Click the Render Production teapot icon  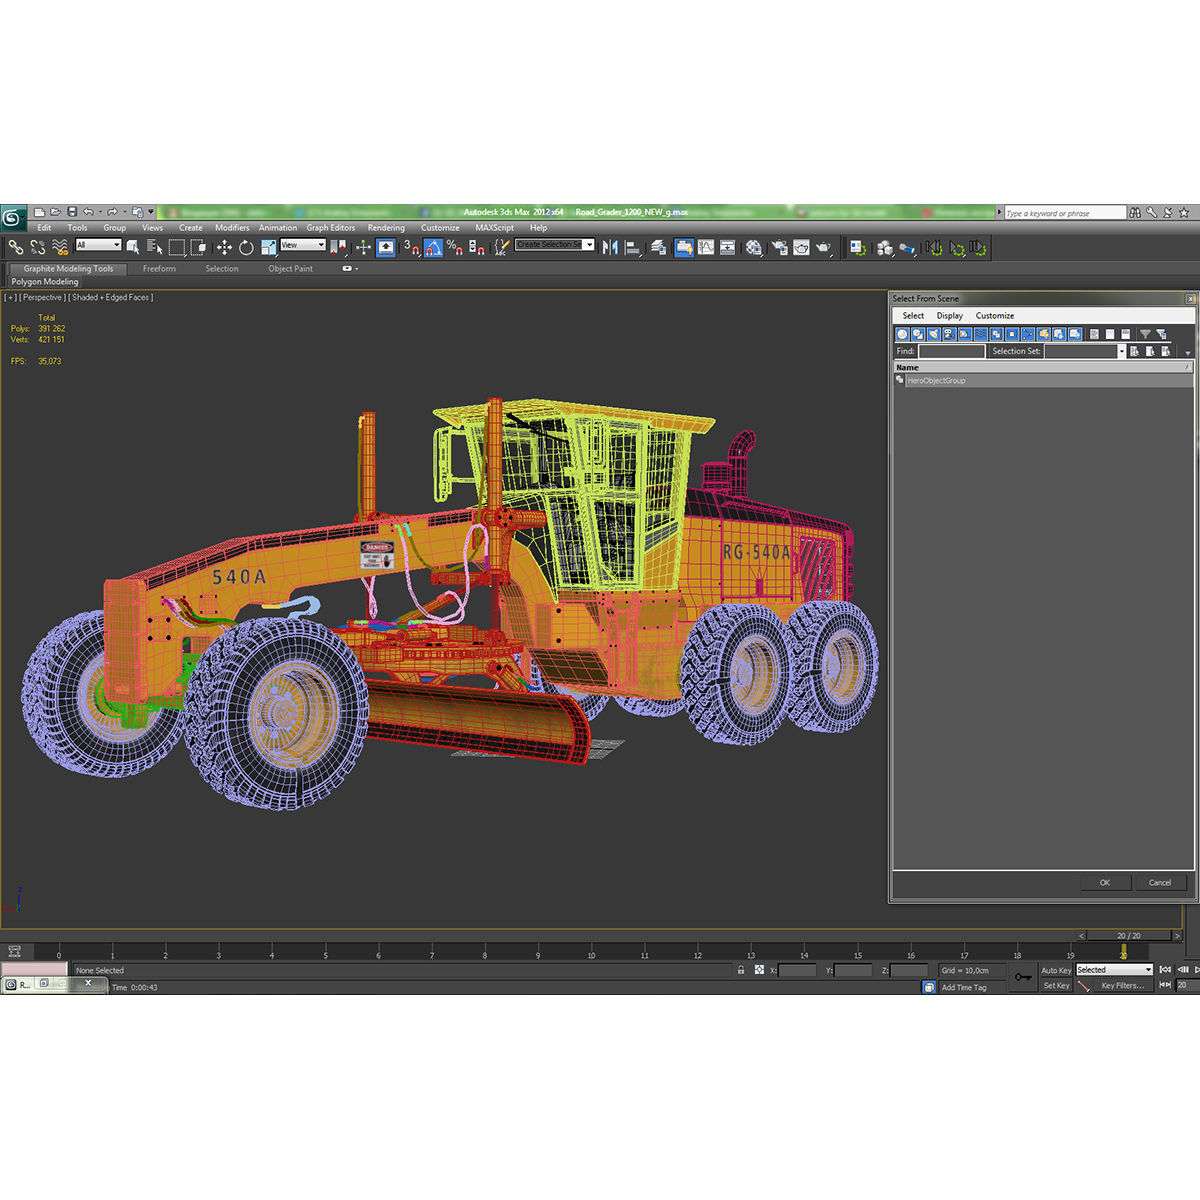pos(823,247)
